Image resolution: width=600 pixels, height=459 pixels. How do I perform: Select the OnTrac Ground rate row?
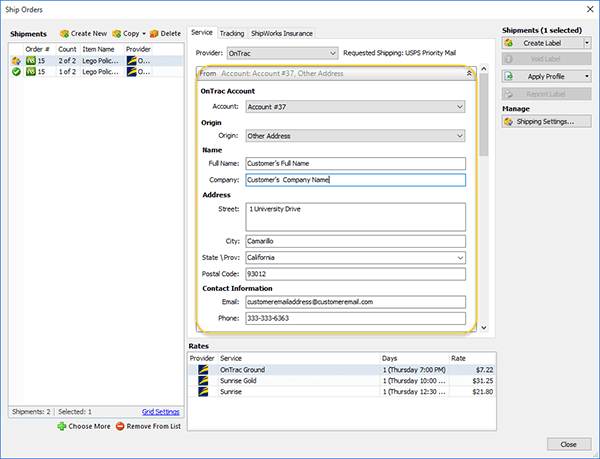click(x=342, y=369)
